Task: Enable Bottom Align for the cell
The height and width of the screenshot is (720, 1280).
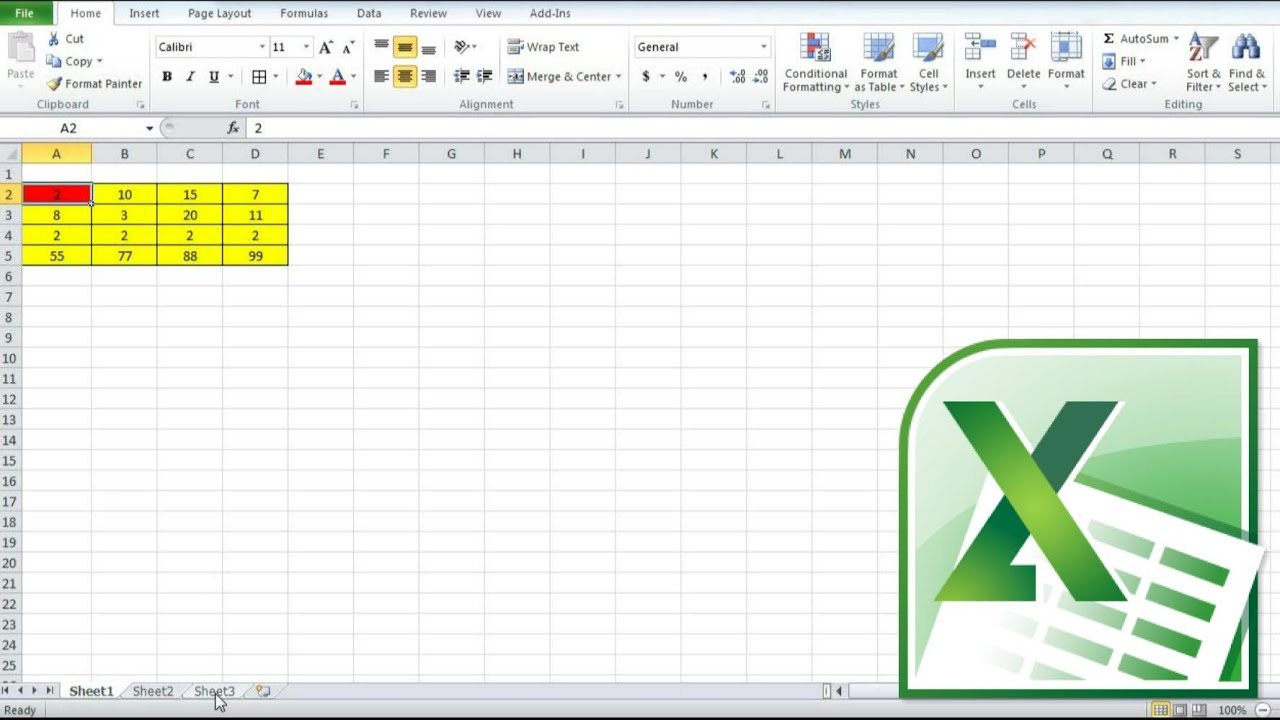Action: (429, 47)
